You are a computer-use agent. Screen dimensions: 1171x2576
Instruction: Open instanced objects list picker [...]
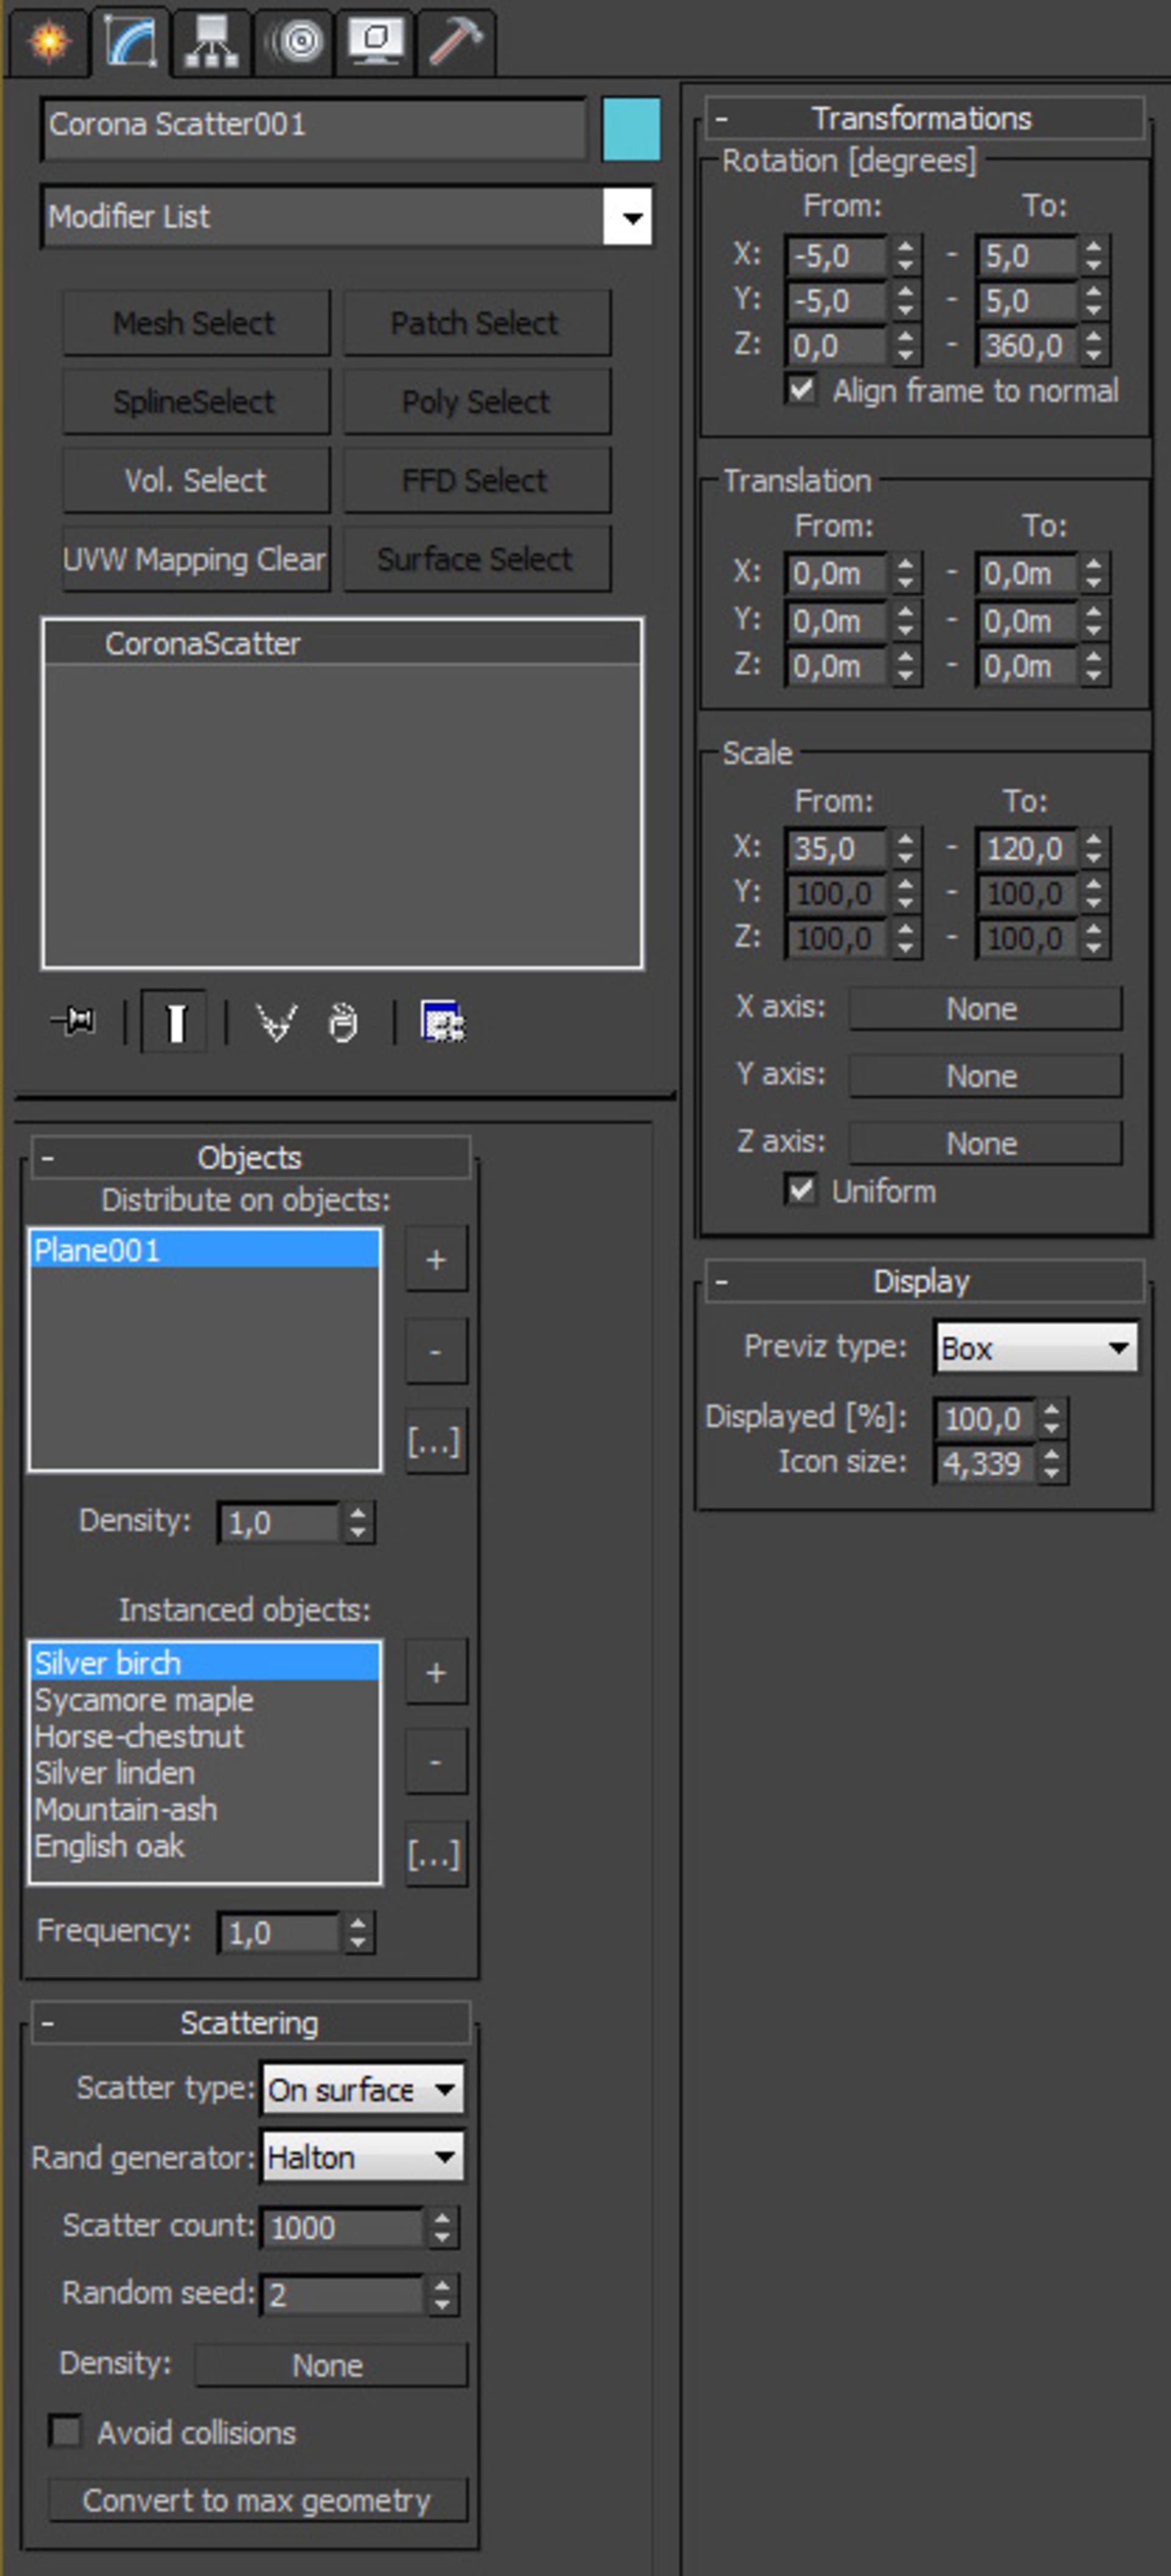pos(436,1854)
